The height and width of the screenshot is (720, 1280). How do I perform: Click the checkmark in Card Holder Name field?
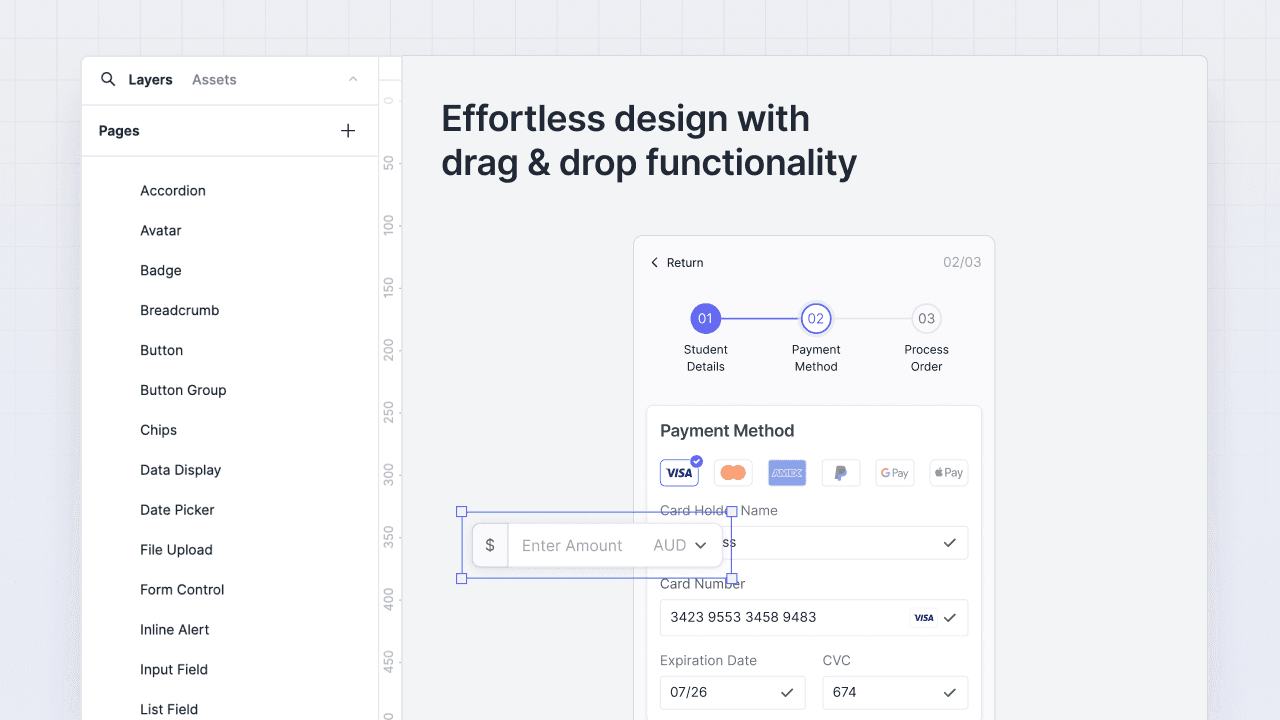[950, 543]
